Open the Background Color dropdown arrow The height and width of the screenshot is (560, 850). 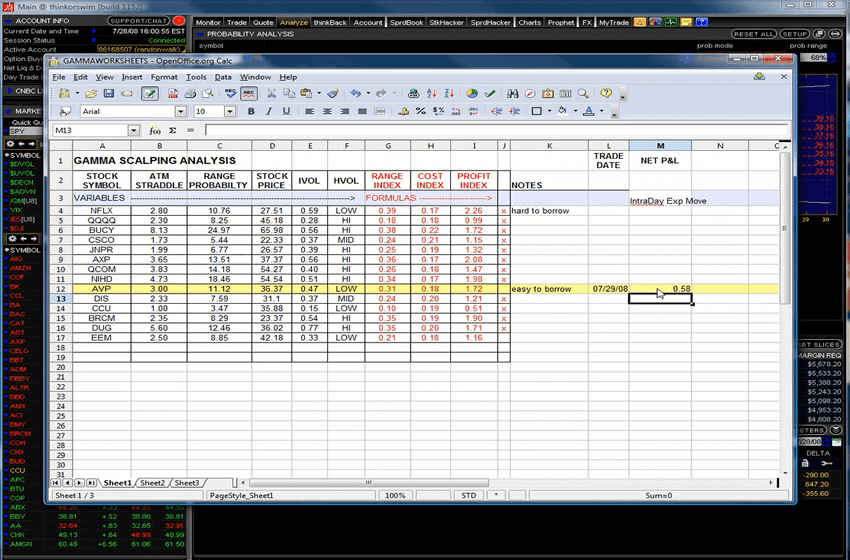(x=575, y=111)
